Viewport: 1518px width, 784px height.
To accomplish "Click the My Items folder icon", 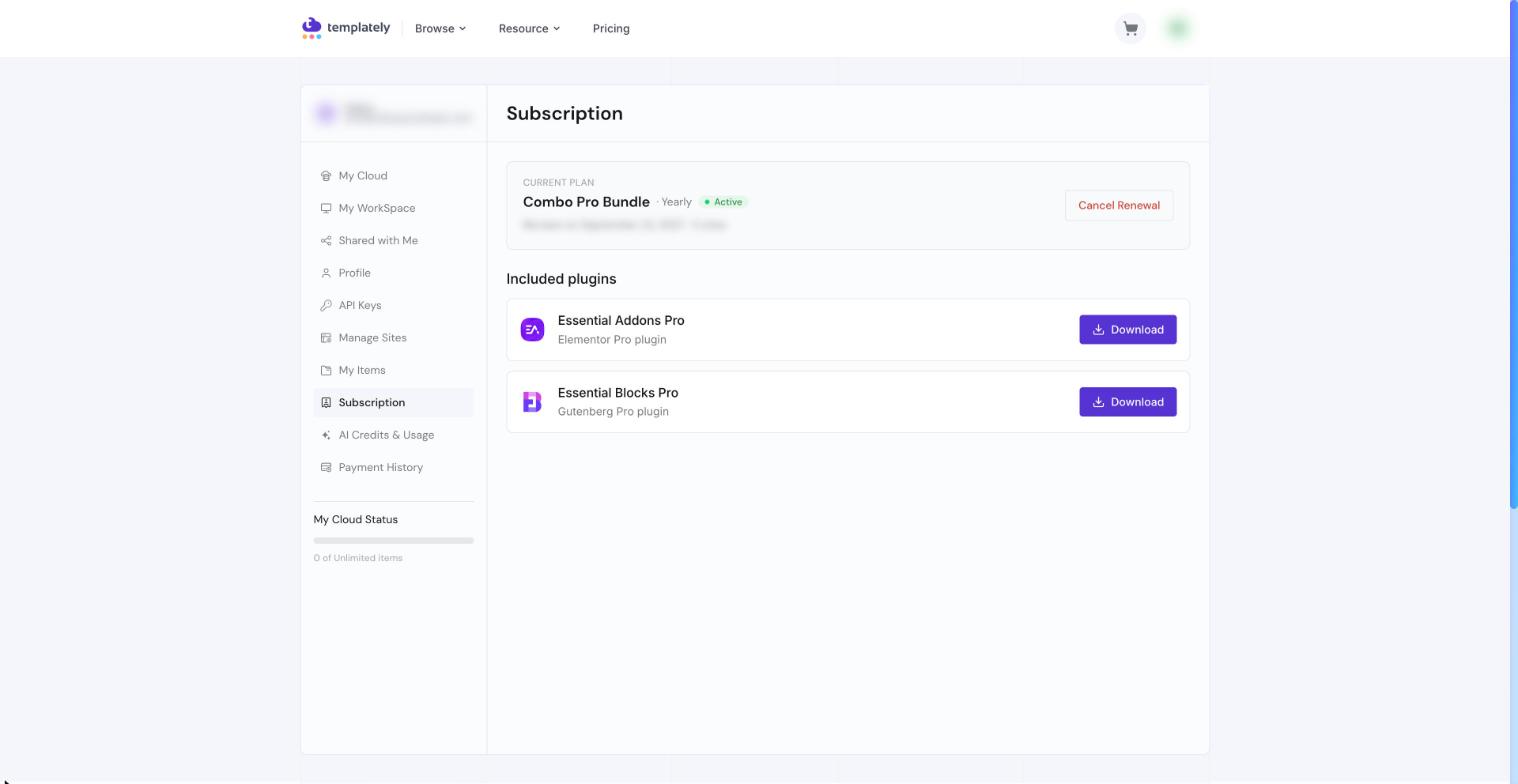I will [x=326, y=370].
